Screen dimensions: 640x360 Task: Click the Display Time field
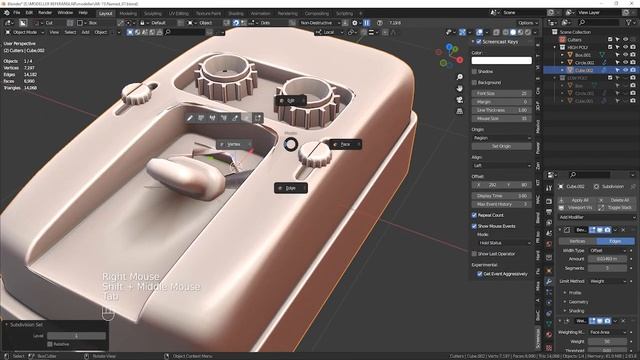click(502, 196)
